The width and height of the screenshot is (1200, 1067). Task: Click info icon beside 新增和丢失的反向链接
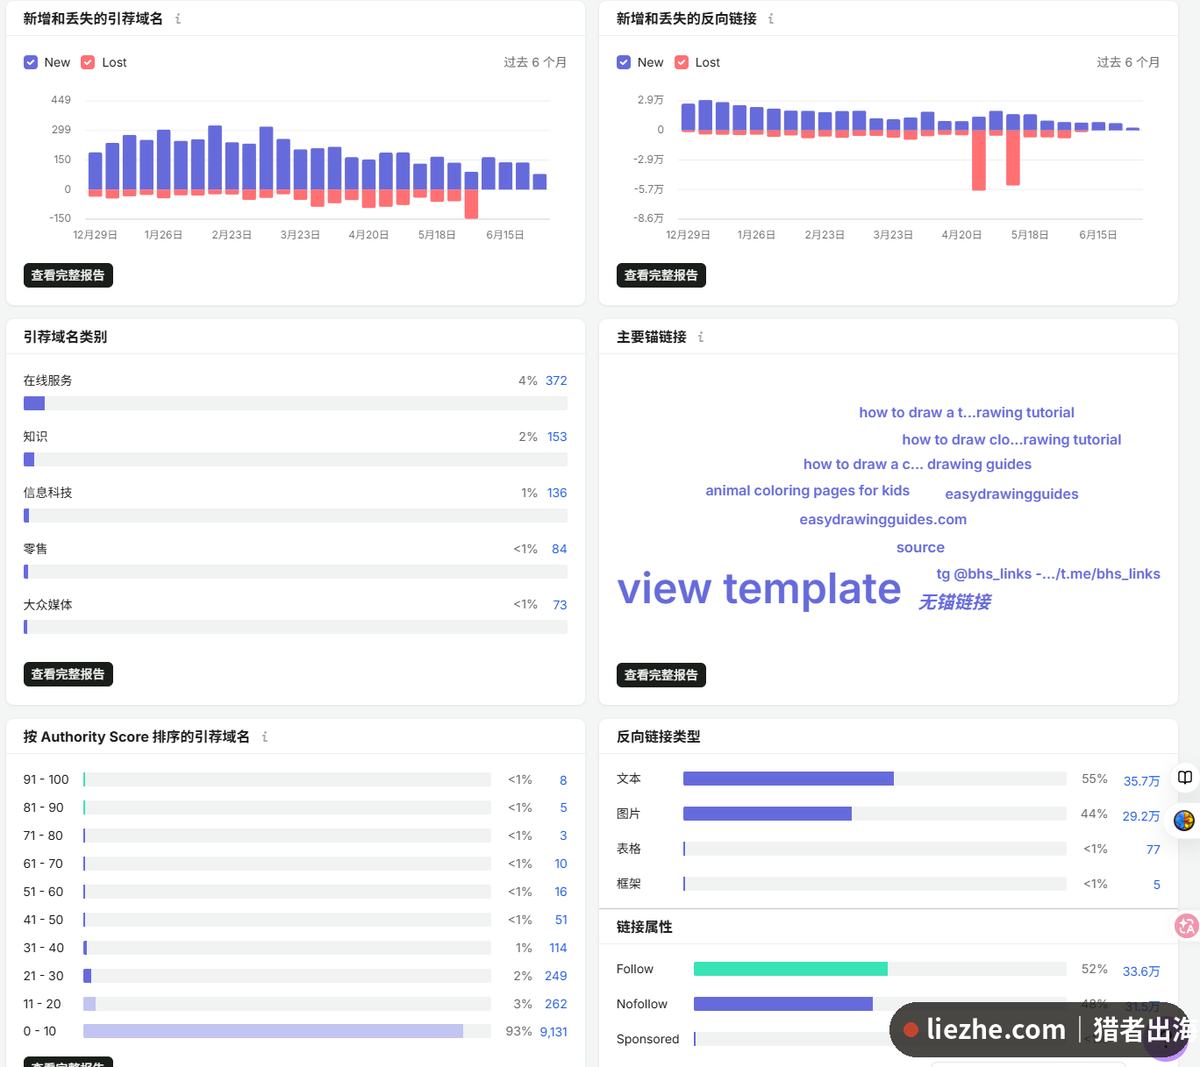point(771,18)
